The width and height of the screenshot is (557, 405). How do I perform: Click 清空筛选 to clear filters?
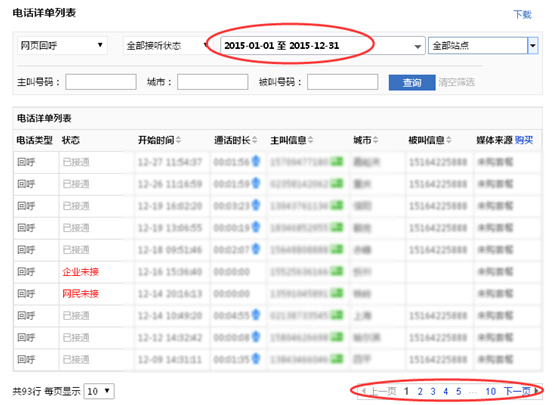[x=456, y=82]
